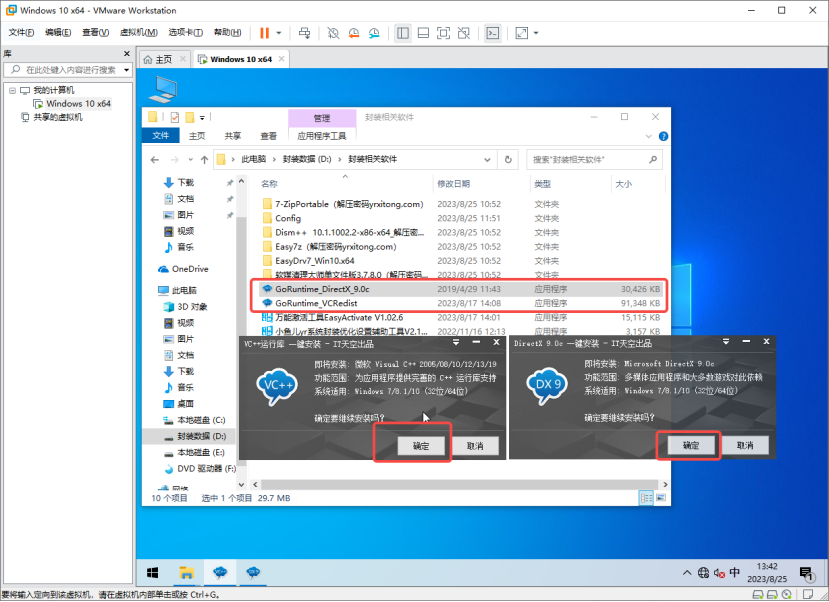The width and height of the screenshot is (829, 602).
Task: Expand the address bar history dropdown
Action: click(x=487, y=160)
